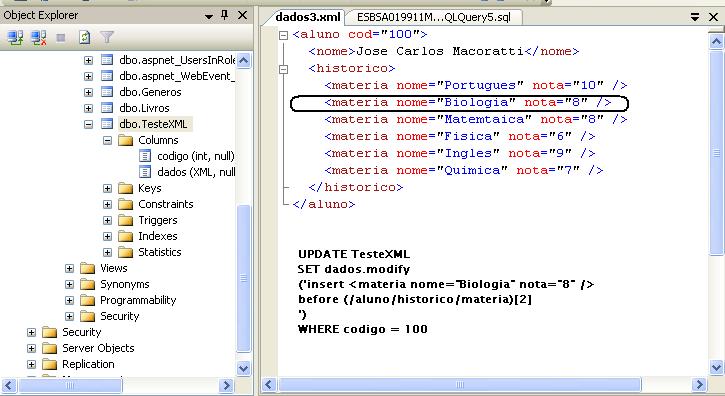Switch to the dados3.xml tab
725x396 pixels.
(307, 17)
